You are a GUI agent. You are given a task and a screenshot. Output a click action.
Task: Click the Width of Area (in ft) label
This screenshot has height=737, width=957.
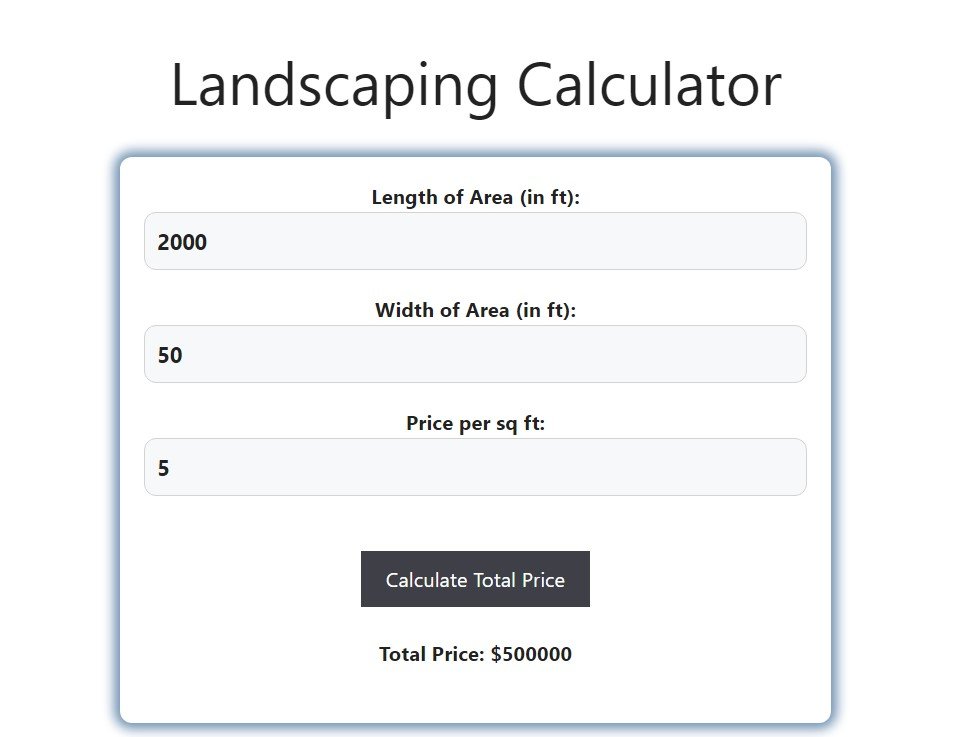point(475,310)
